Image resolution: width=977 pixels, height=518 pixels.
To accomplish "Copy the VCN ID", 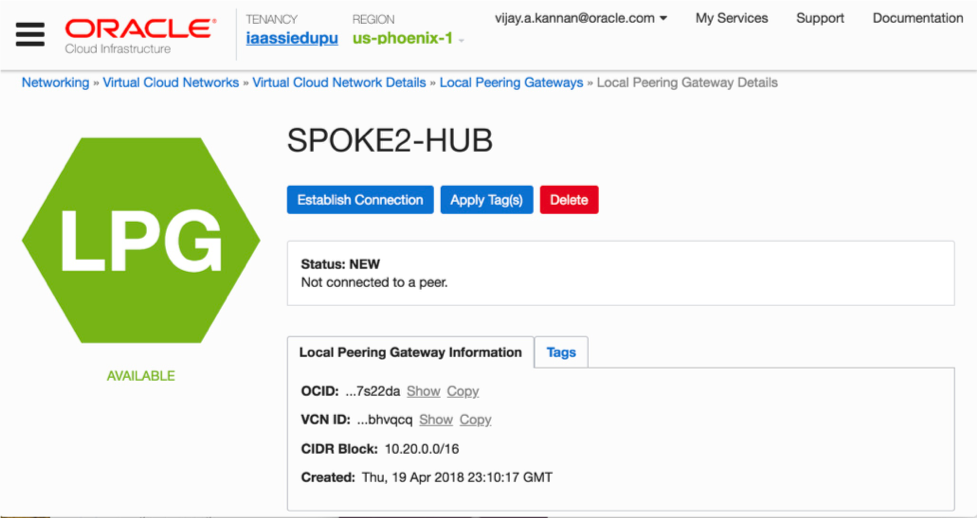I will (475, 419).
